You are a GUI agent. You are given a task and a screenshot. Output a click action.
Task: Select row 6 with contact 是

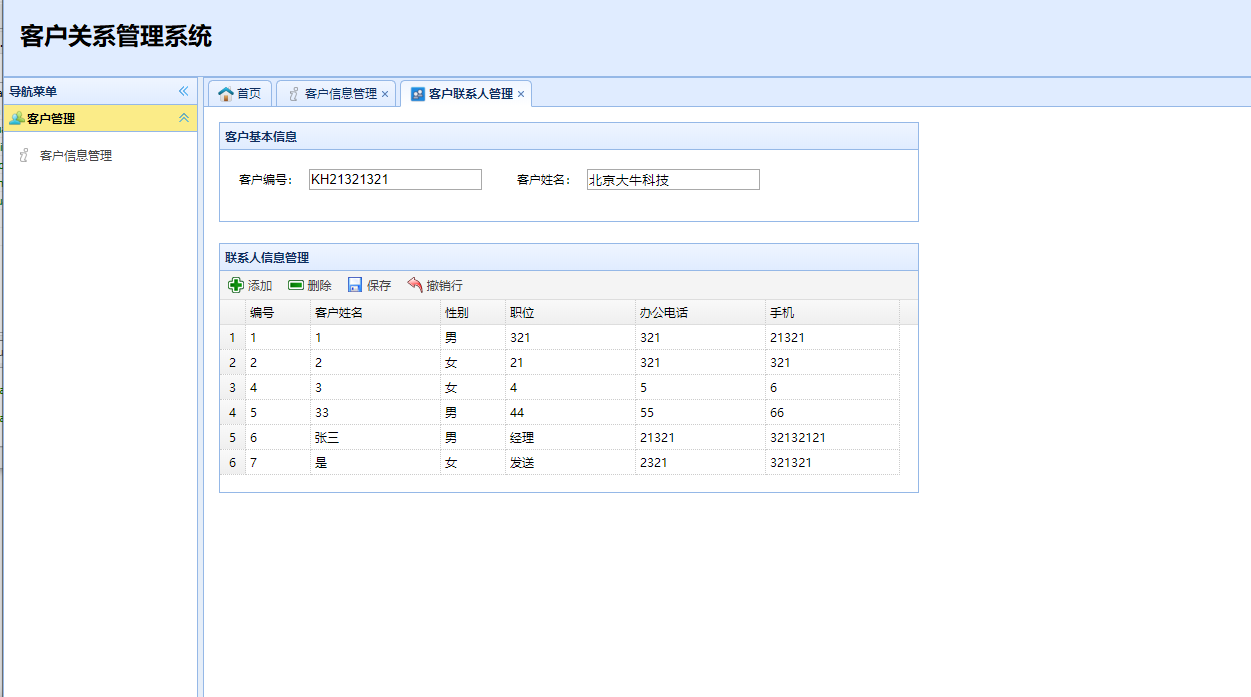(350, 462)
